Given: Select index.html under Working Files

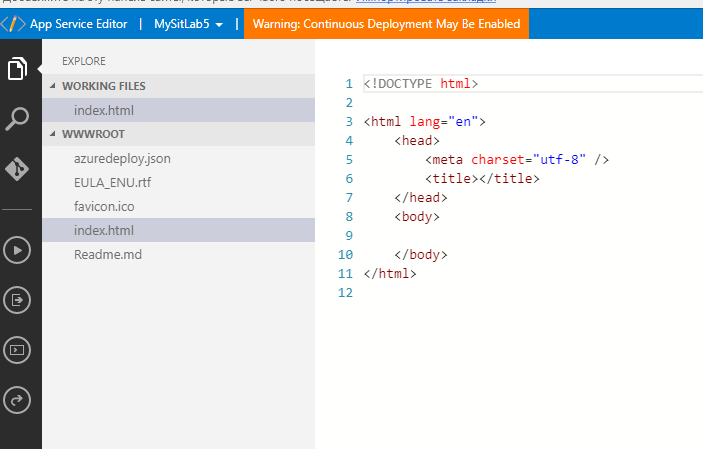Looking at the screenshot, I should pyautogui.click(x=178, y=110).
